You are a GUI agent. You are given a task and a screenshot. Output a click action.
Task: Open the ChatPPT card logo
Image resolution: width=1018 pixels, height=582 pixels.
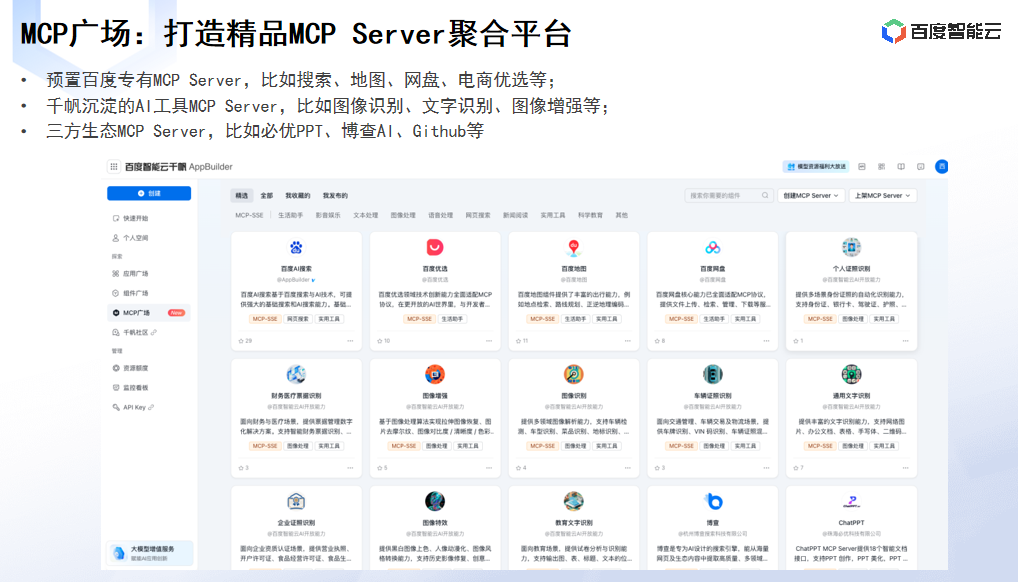(x=851, y=501)
